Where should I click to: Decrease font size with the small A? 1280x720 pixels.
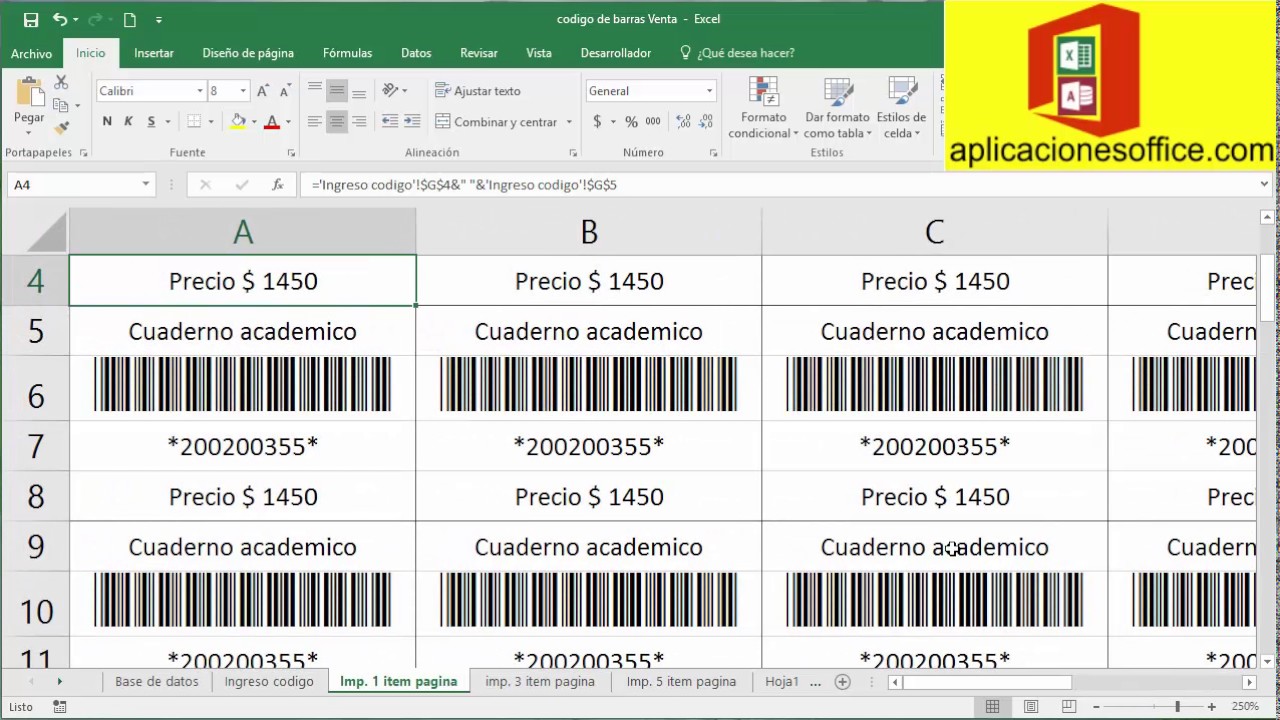(284, 91)
